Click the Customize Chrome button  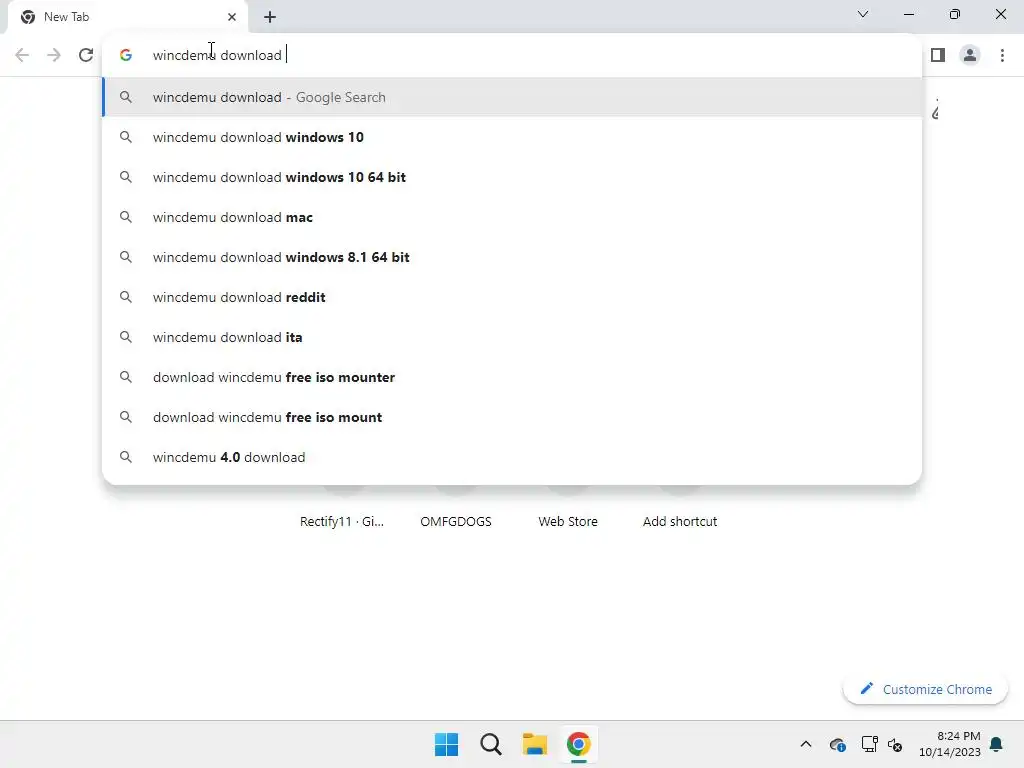925,689
